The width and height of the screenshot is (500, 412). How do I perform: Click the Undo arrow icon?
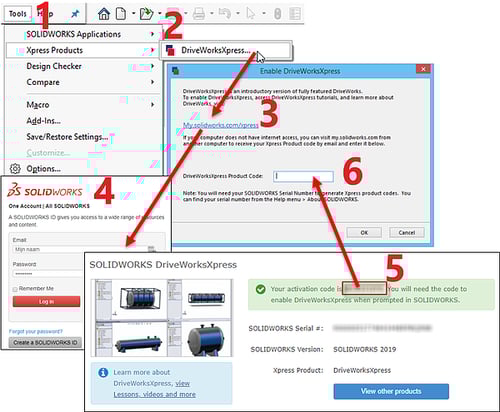(224, 14)
